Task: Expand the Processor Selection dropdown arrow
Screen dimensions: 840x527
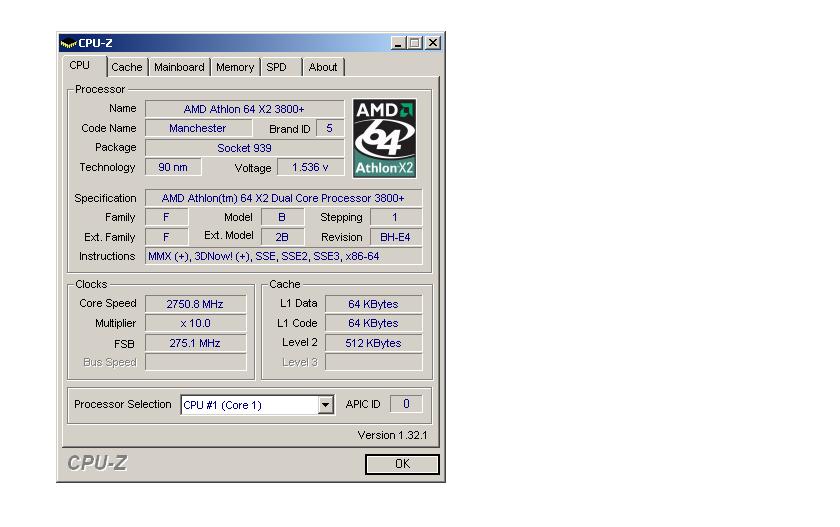Action: [x=325, y=405]
